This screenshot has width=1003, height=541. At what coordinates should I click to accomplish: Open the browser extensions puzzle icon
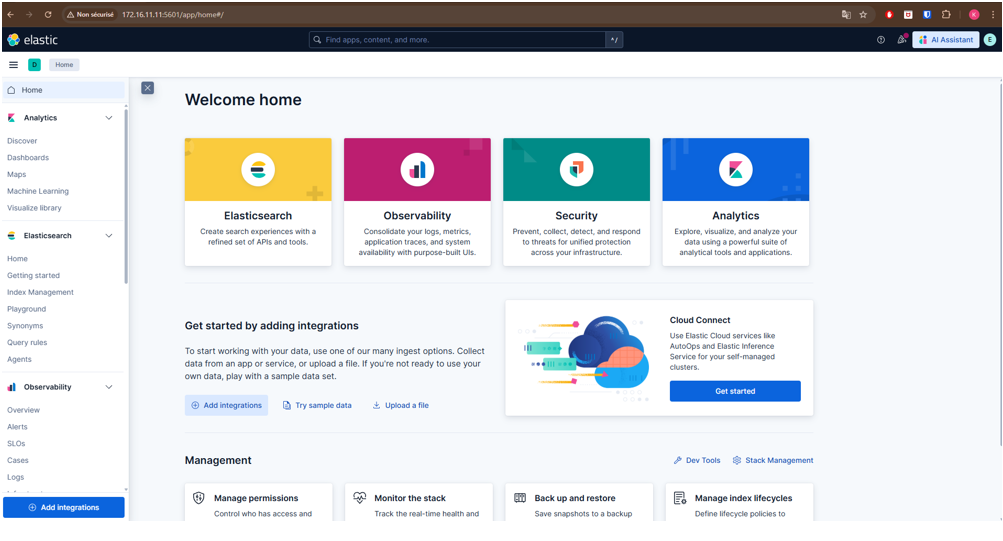(946, 14)
